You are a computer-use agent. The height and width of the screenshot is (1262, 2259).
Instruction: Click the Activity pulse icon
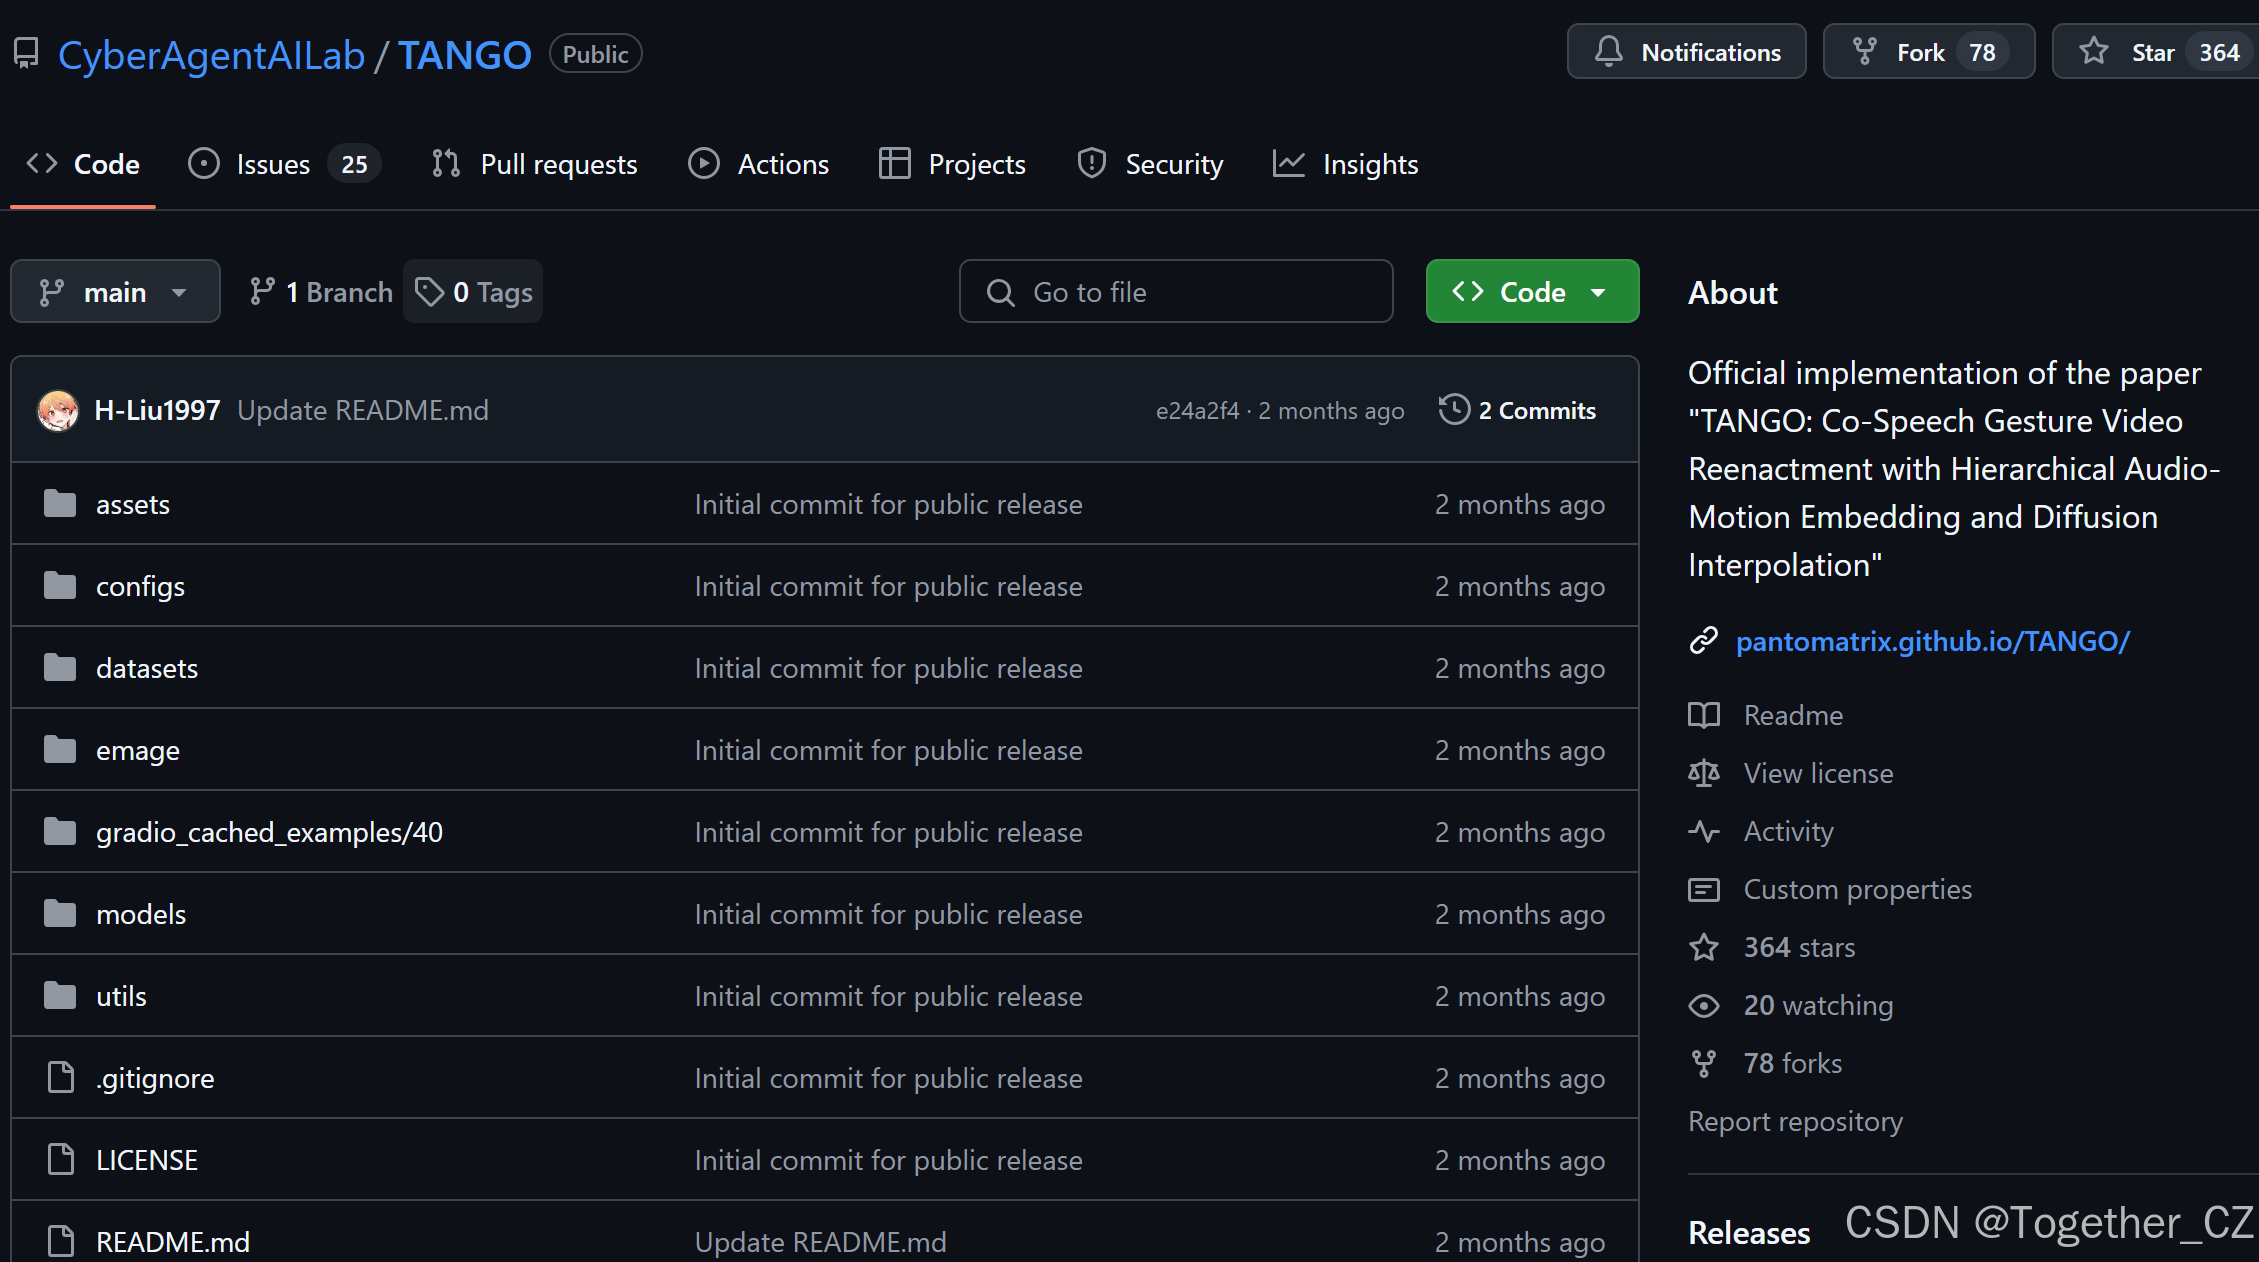1704,831
